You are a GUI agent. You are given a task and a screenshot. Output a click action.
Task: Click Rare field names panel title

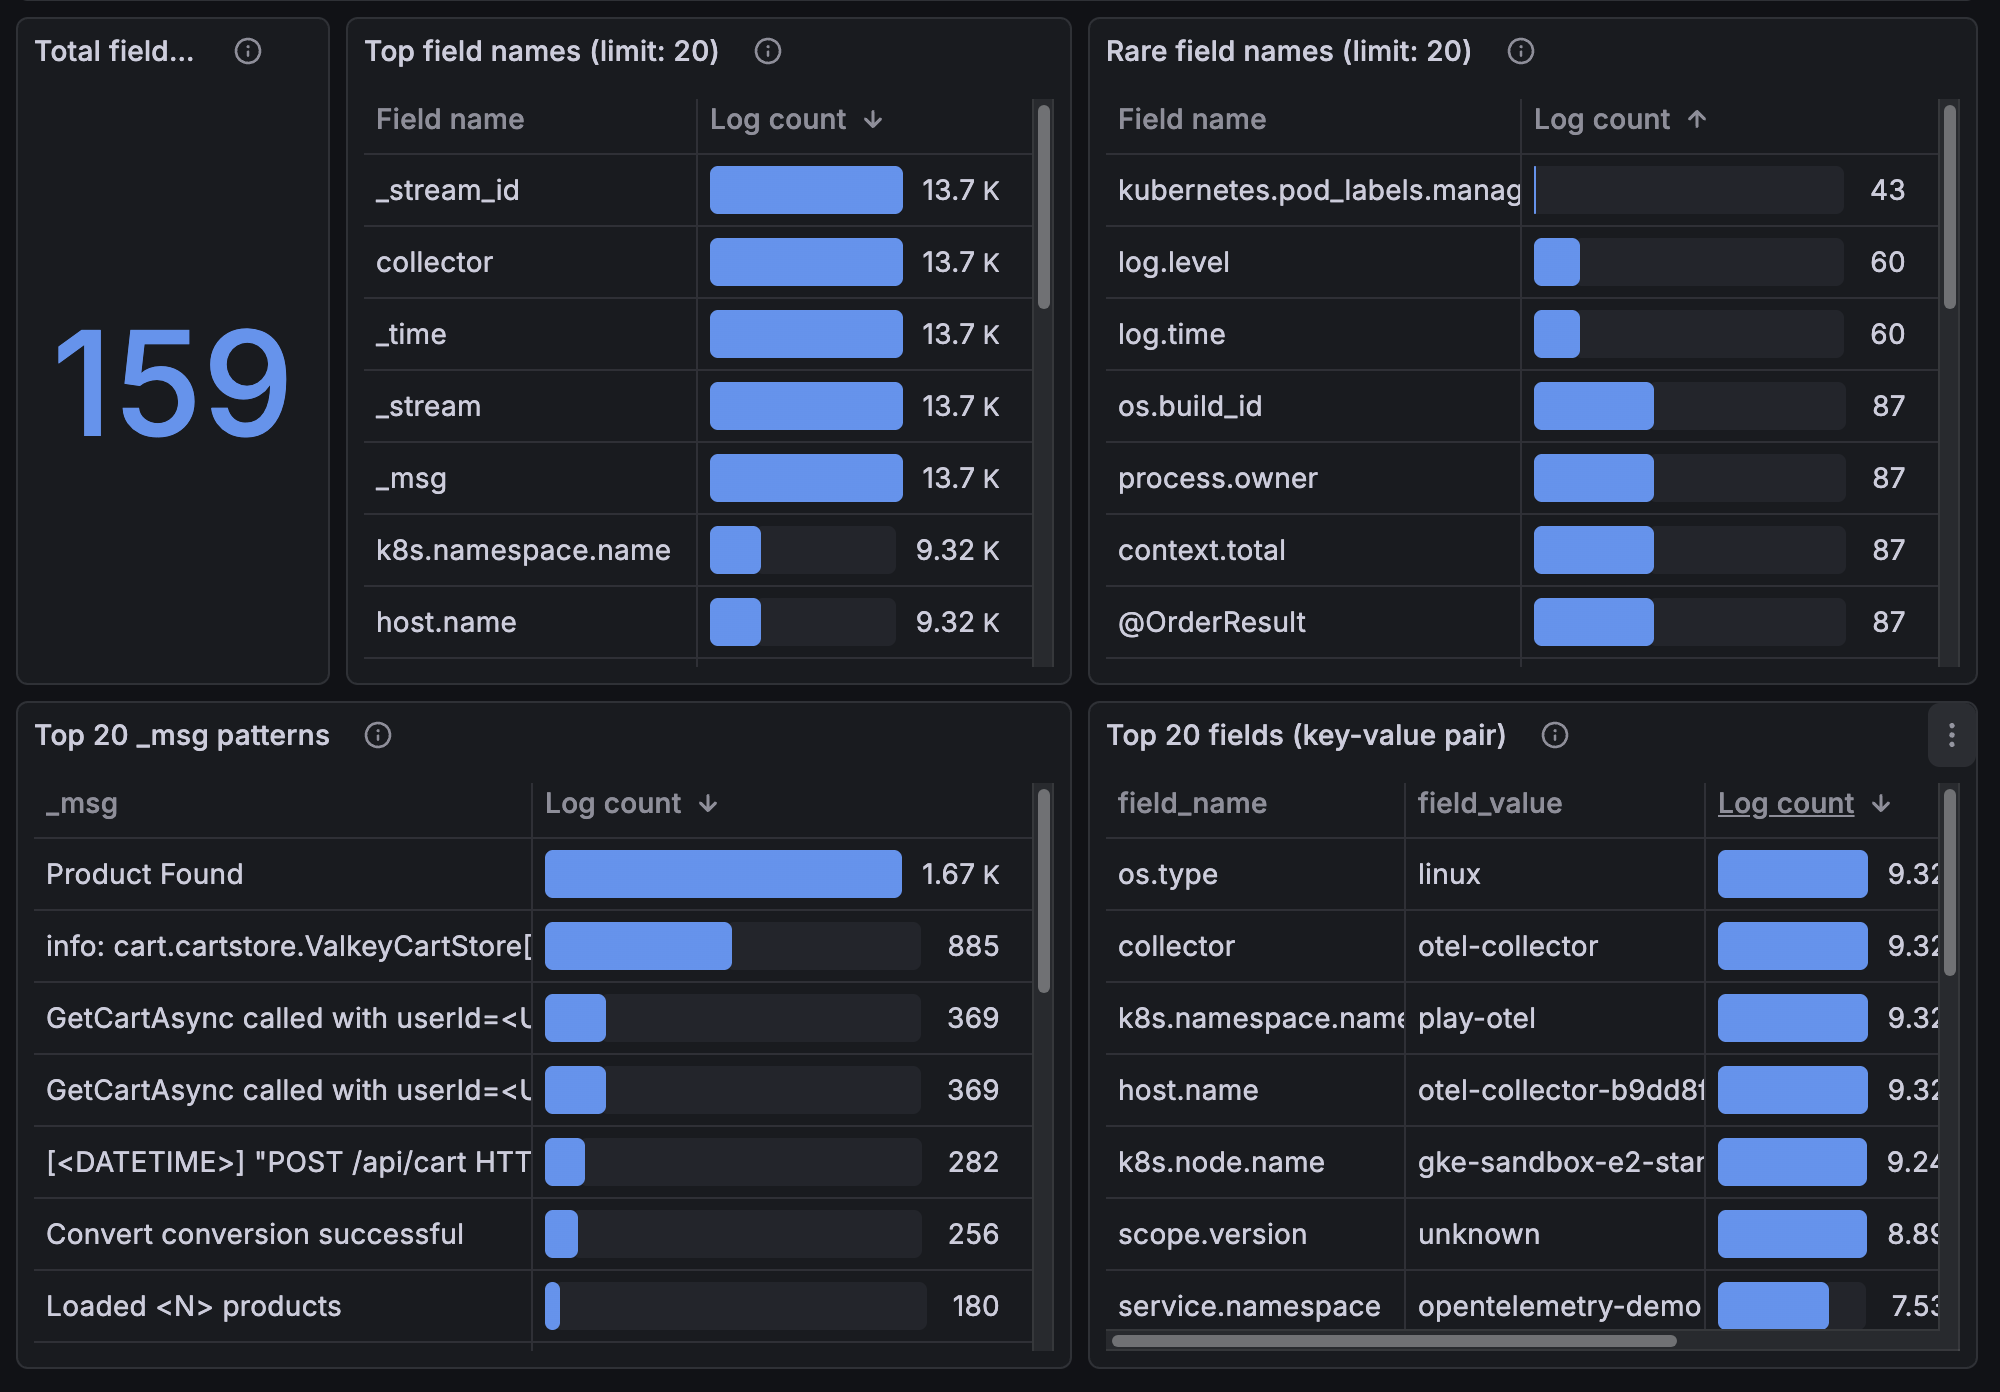point(1288,51)
